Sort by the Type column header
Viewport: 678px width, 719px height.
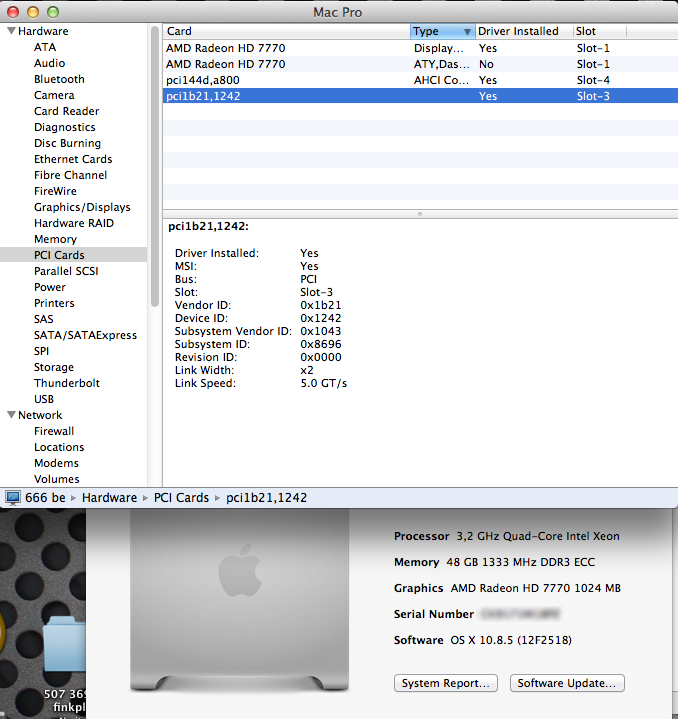click(x=442, y=31)
